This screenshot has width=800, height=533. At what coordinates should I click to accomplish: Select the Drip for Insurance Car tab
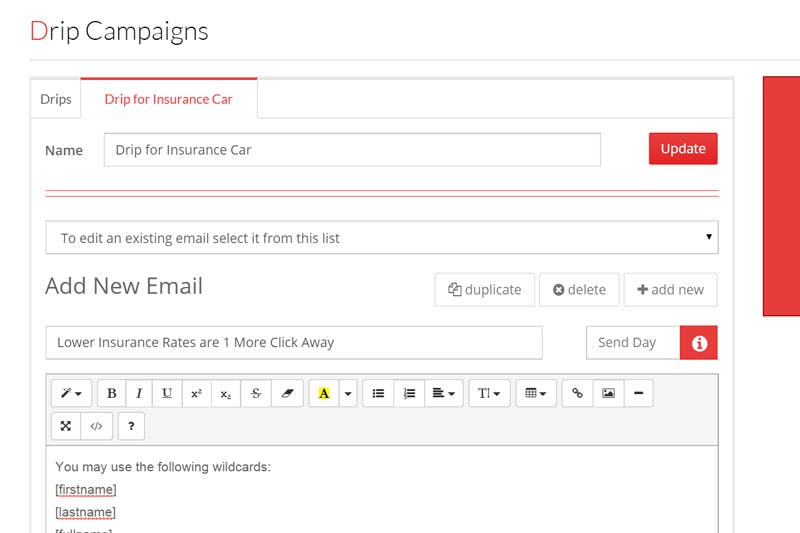[168, 99]
